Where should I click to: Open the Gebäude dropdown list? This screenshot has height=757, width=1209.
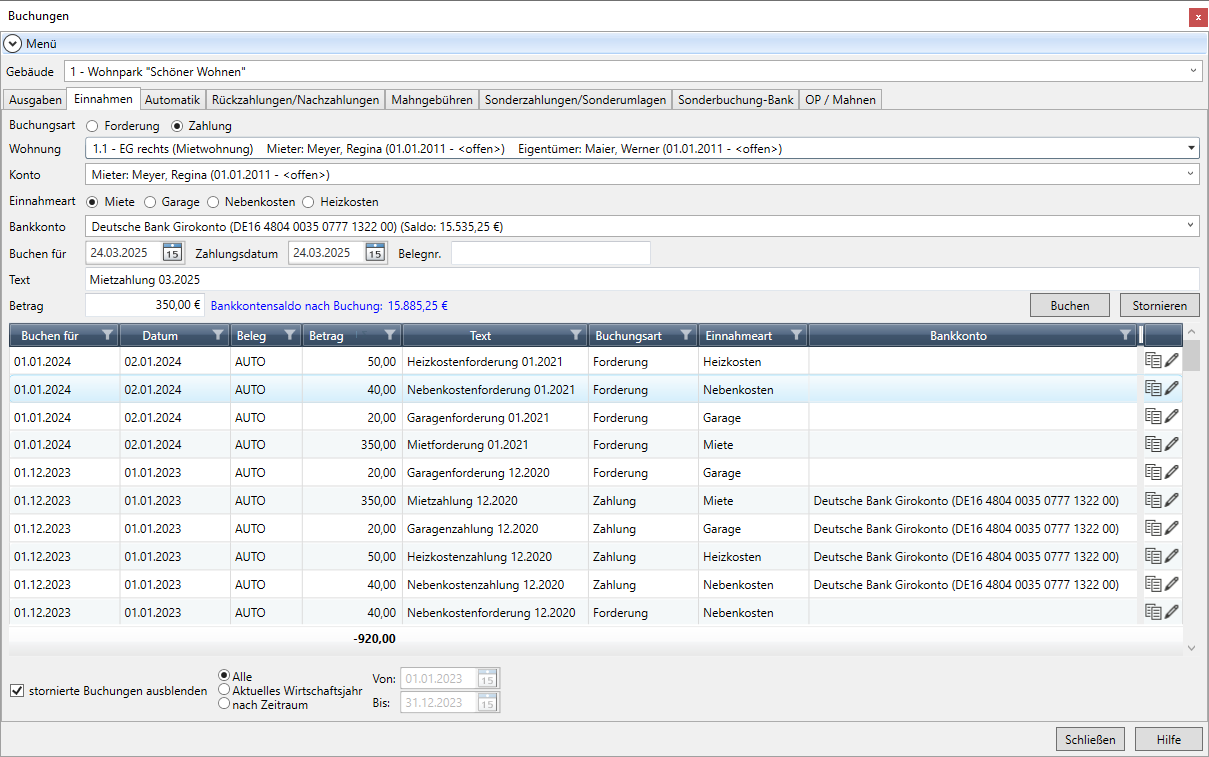[1193, 72]
